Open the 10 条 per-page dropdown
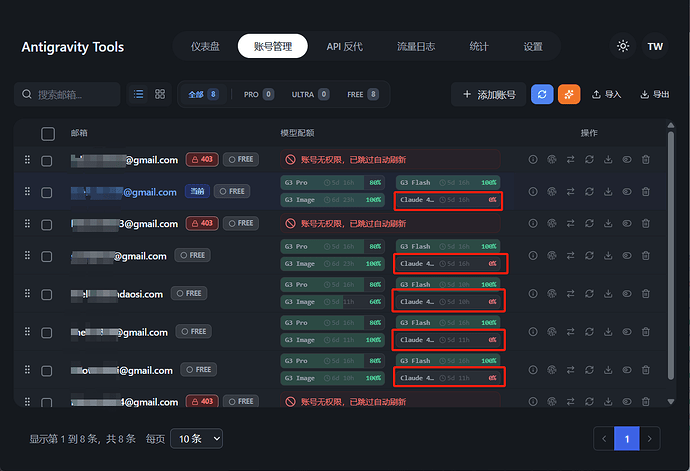 click(196, 438)
